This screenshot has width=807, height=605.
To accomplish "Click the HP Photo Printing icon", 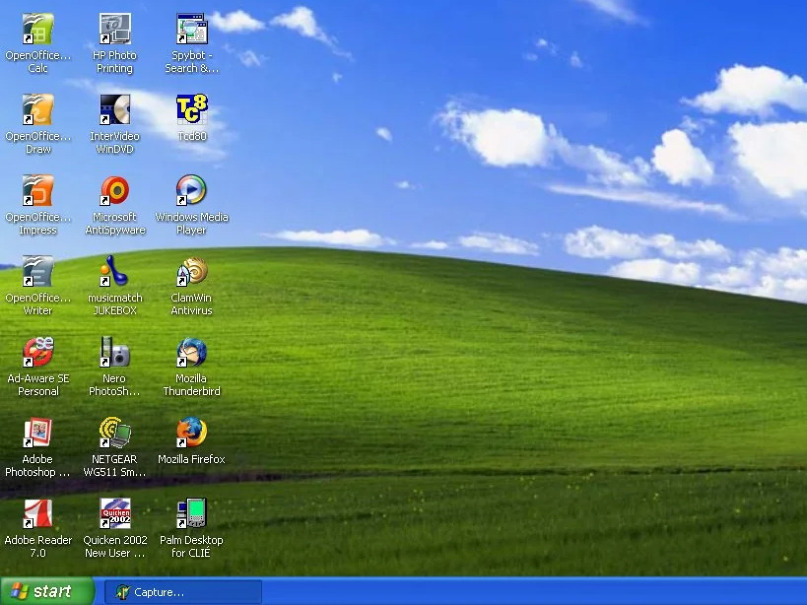I will (115, 30).
